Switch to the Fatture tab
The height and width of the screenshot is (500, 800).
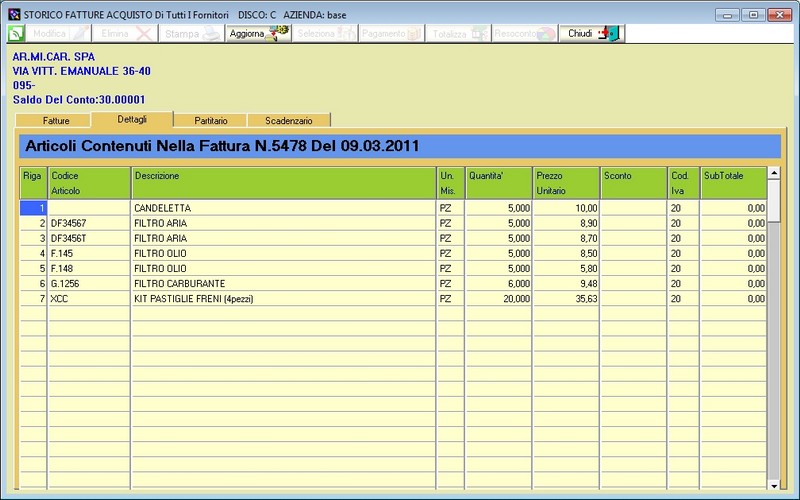53,120
